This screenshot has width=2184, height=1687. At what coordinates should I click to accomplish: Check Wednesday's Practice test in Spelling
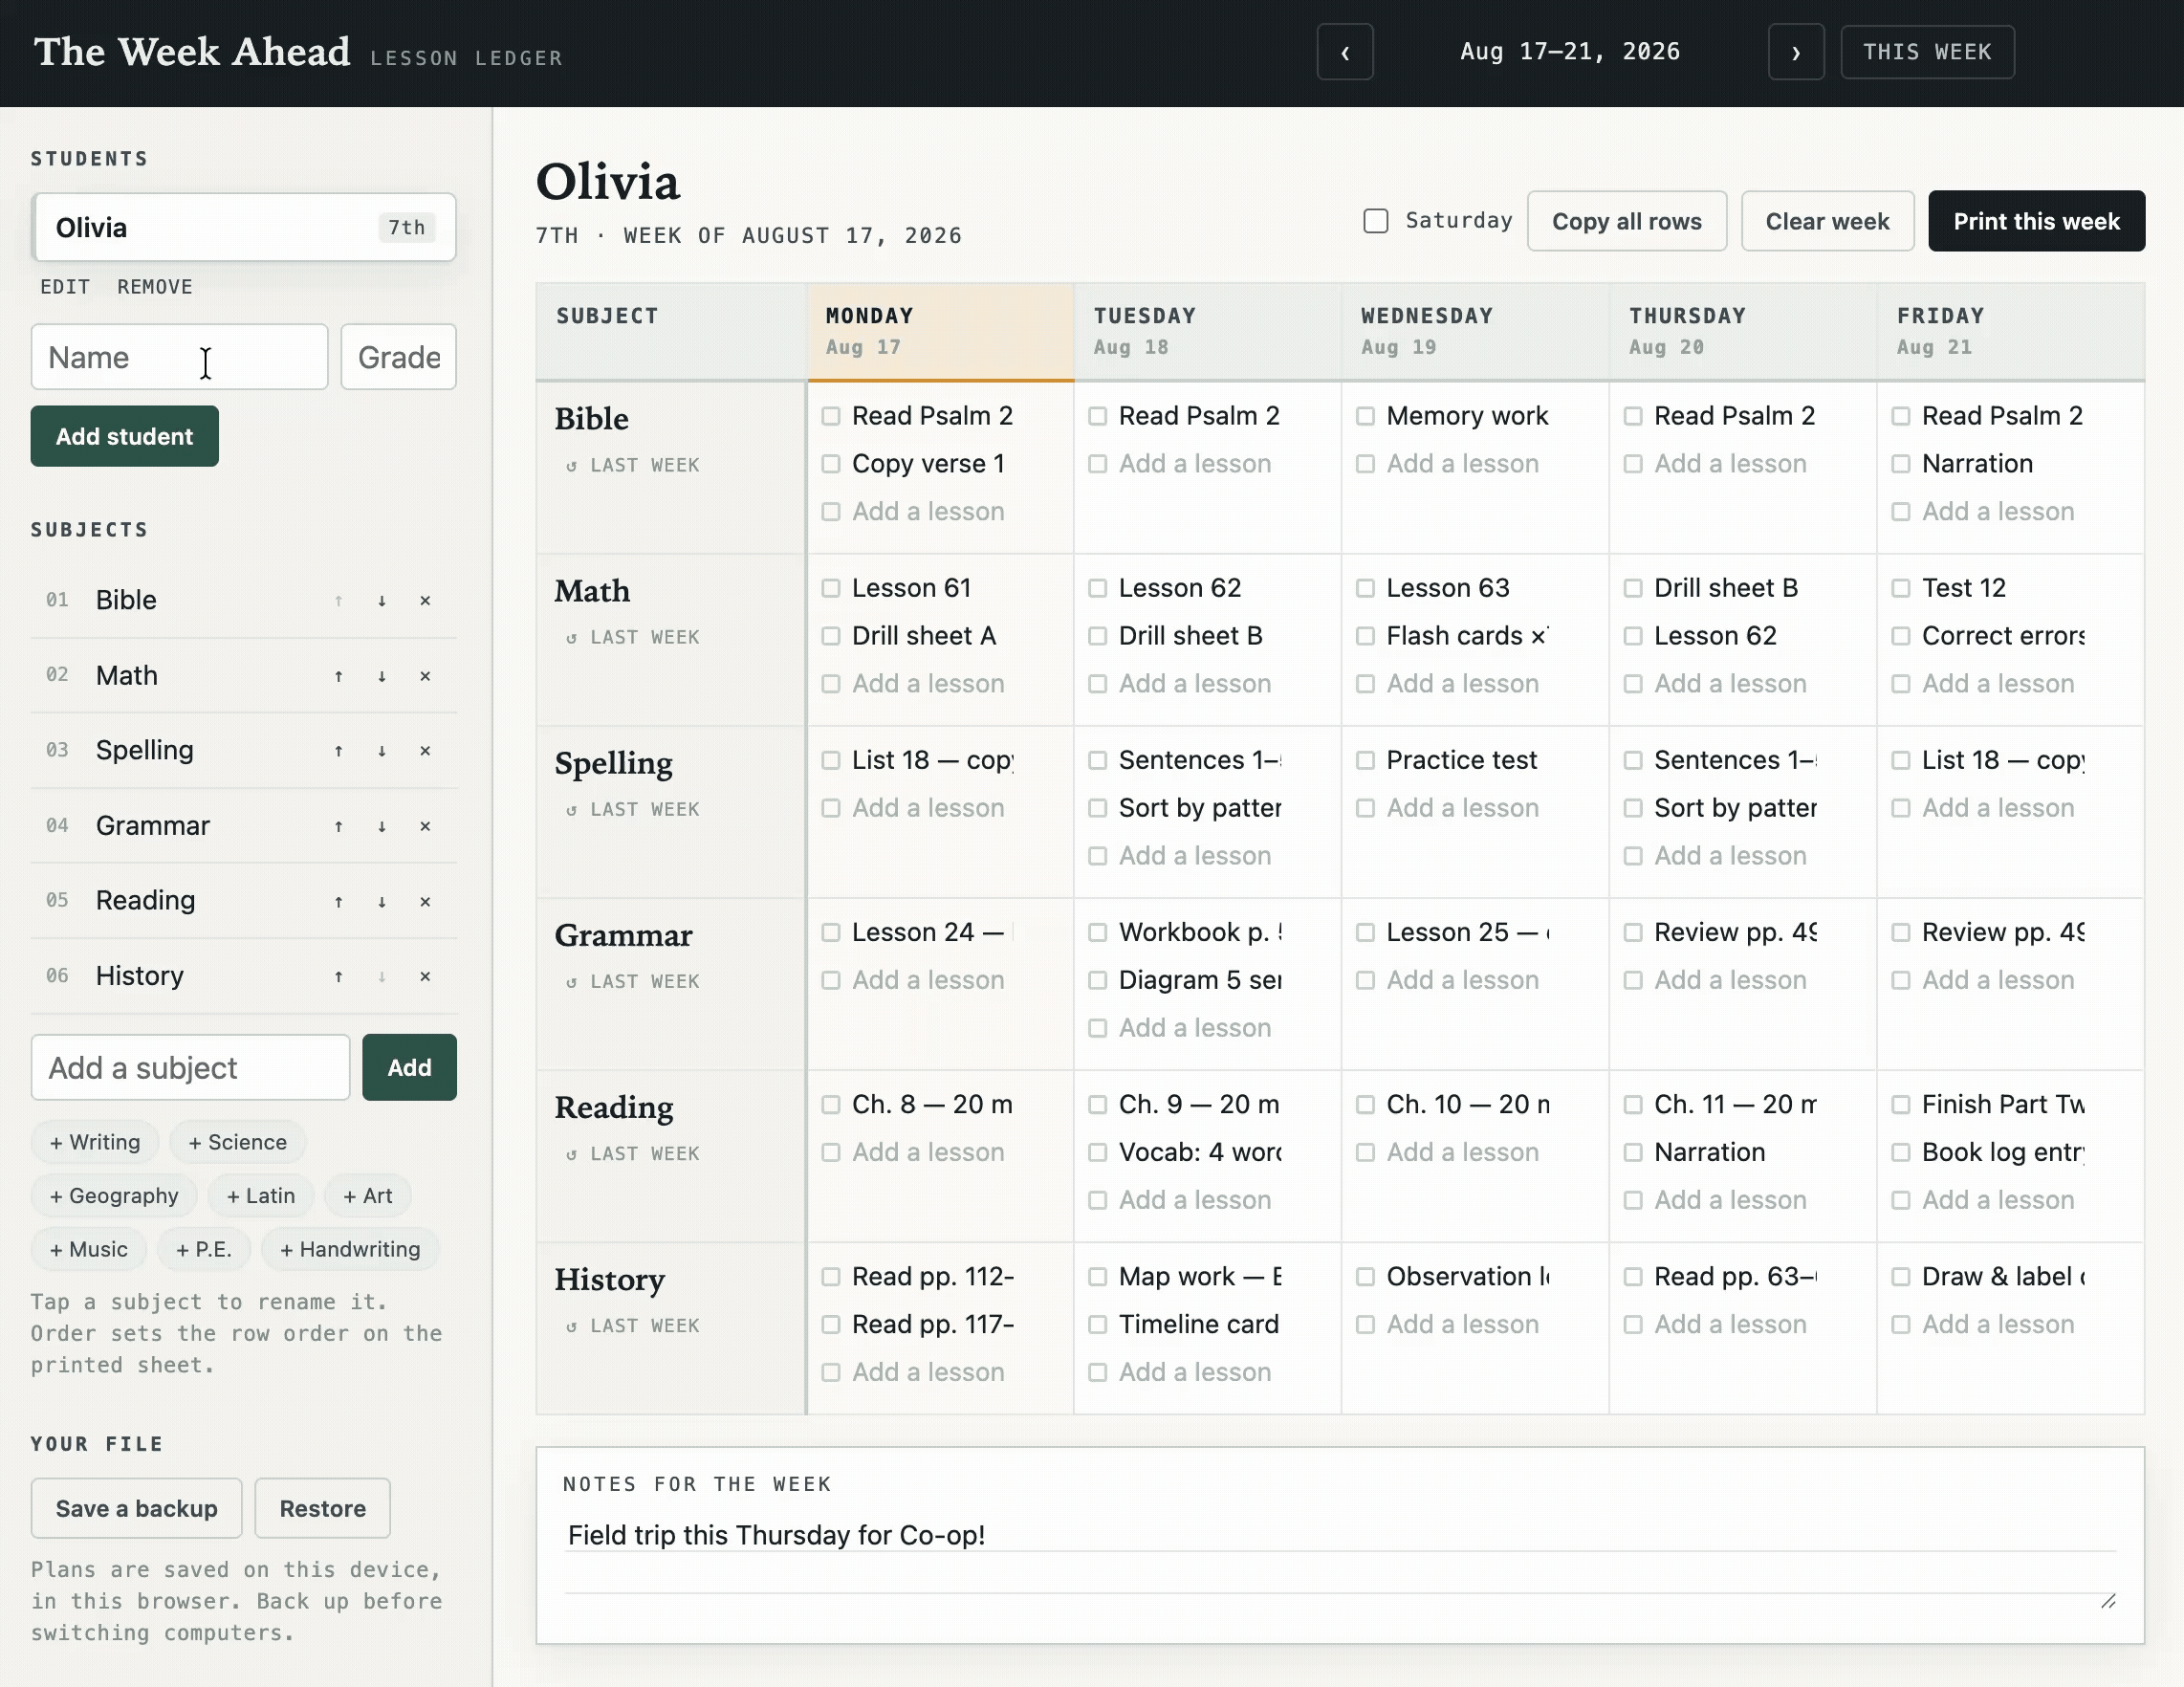(x=1365, y=760)
